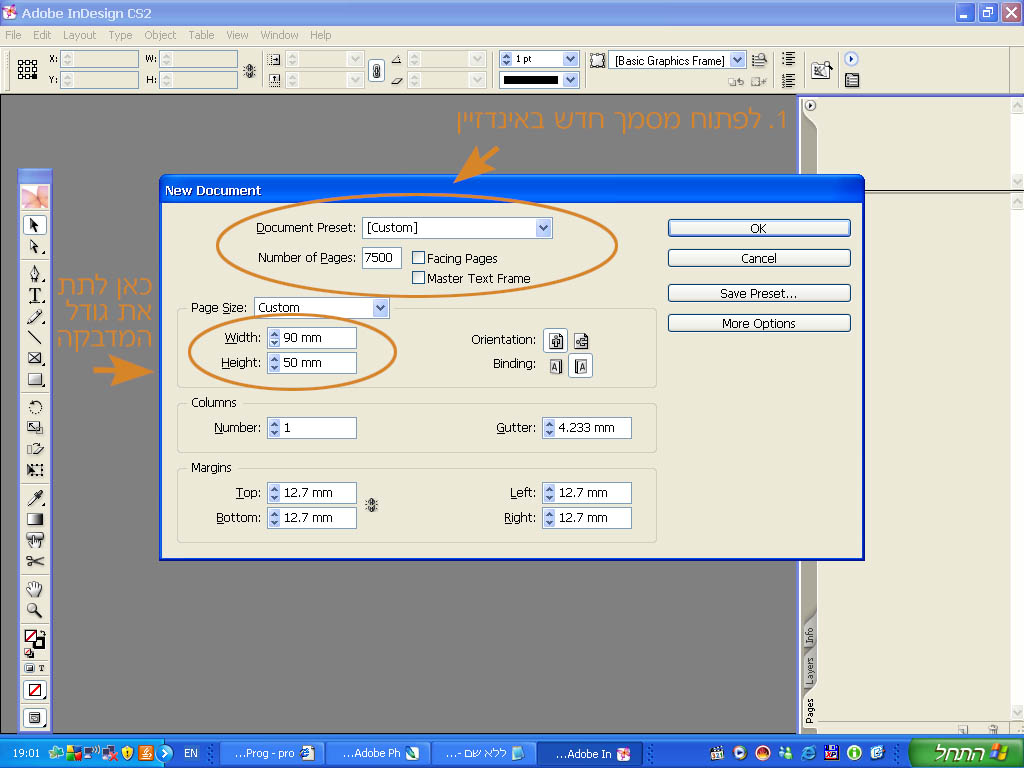1024x768 pixels.
Task: Open the Window menu
Action: point(280,35)
